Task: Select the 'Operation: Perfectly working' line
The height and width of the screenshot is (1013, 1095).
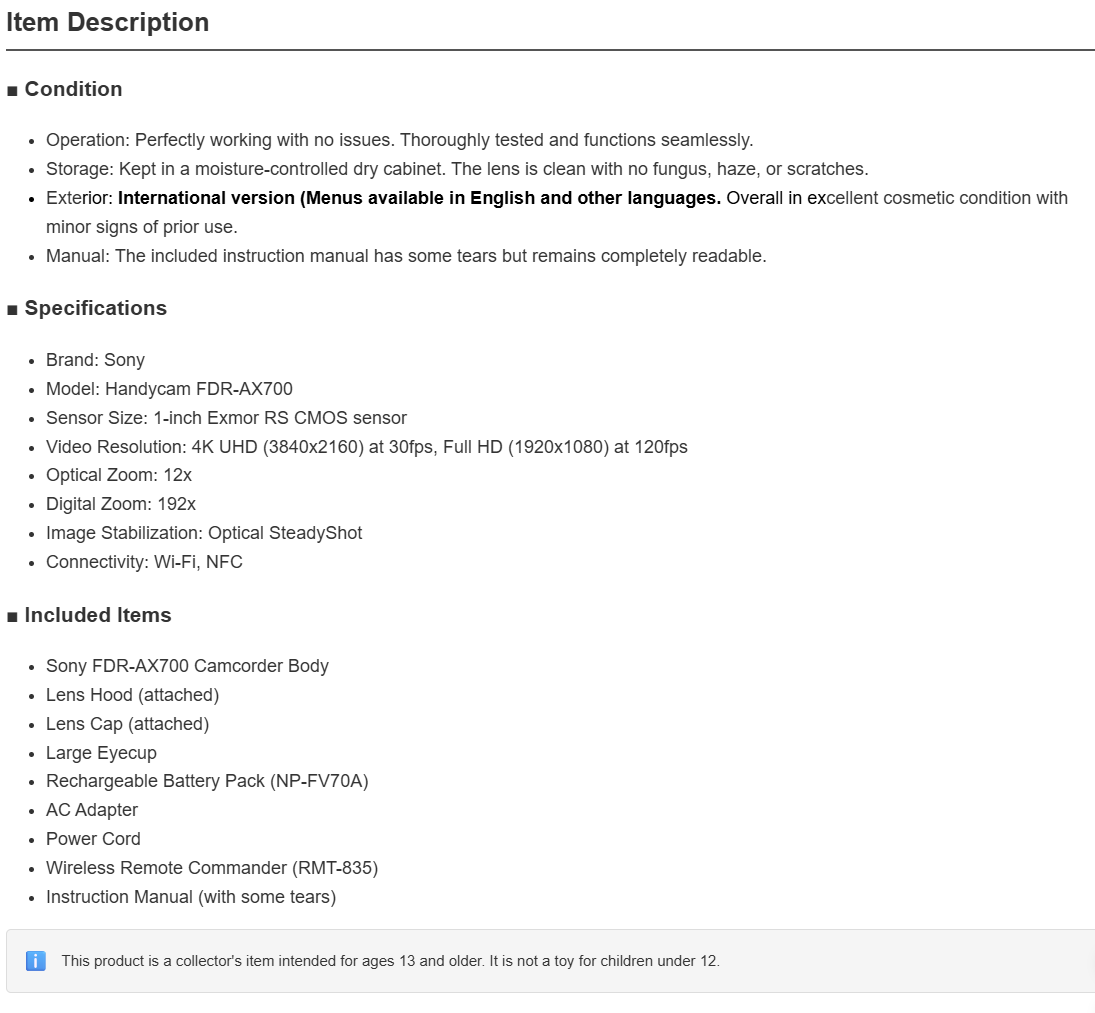Action: 399,140
